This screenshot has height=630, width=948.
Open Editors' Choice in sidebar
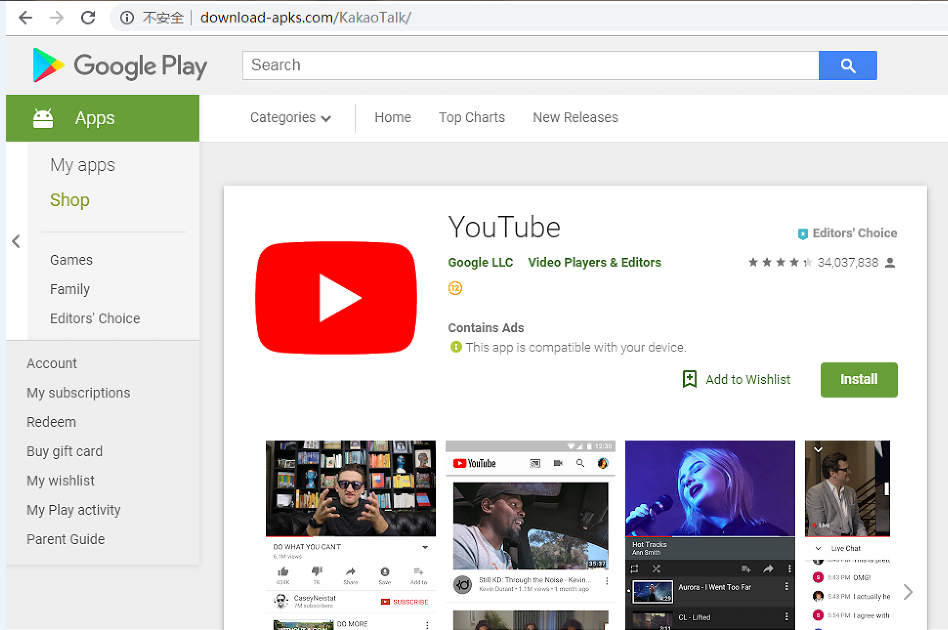pos(95,318)
